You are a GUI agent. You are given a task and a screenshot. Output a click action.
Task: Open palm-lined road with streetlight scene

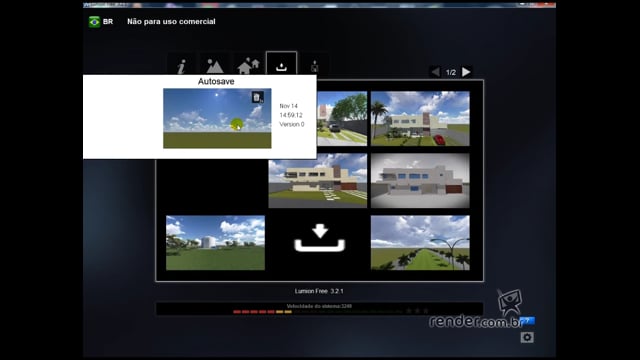420,243
